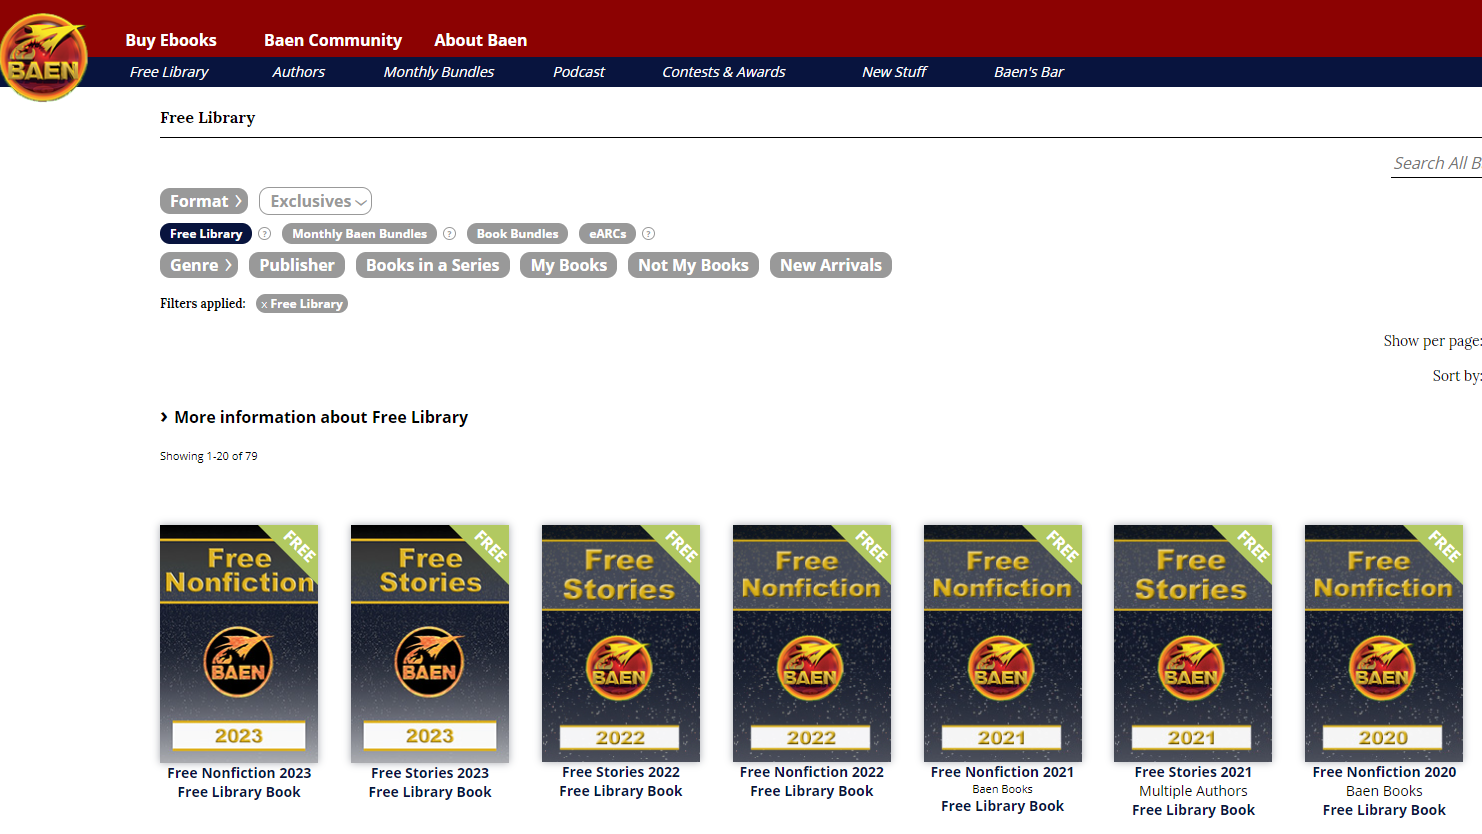Open the Free Nonfiction 2023 book cover
Image resolution: width=1482 pixels, height=834 pixels.
pyautogui.click(x=239, y=644)
